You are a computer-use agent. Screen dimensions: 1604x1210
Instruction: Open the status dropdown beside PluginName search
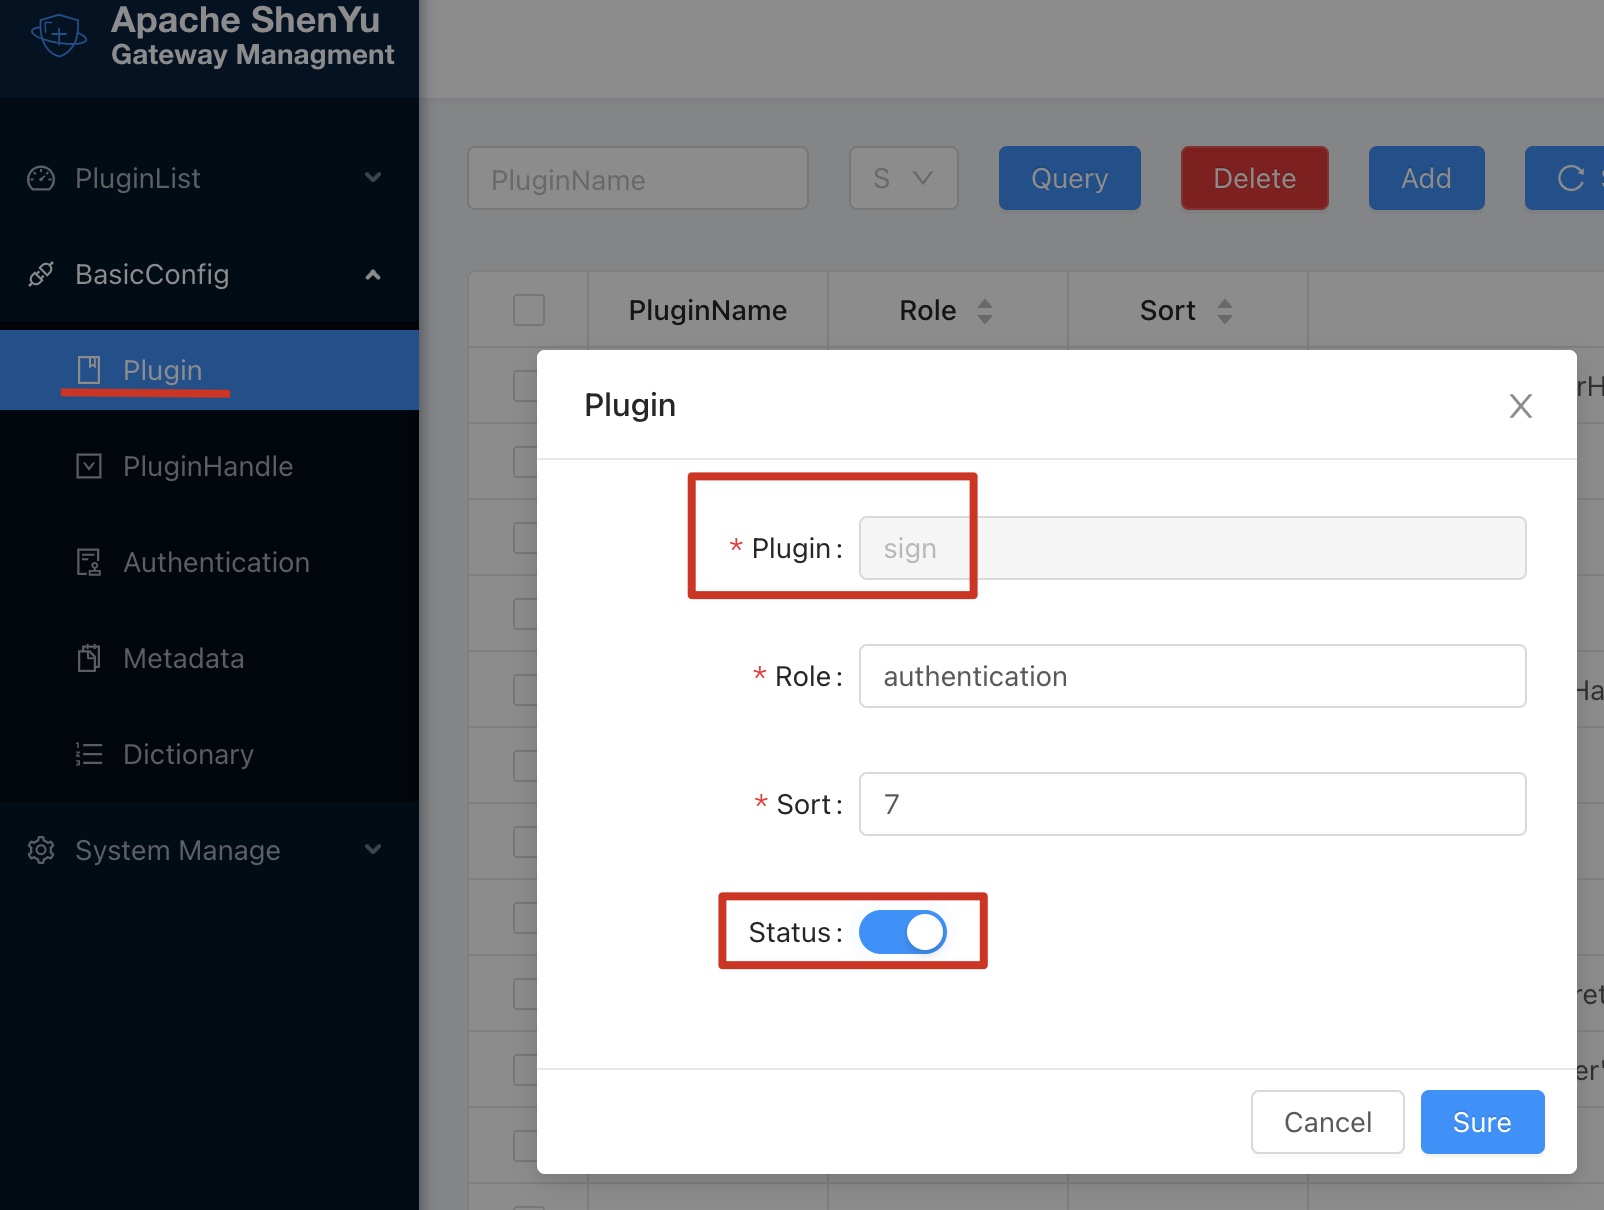coord(903,178)
